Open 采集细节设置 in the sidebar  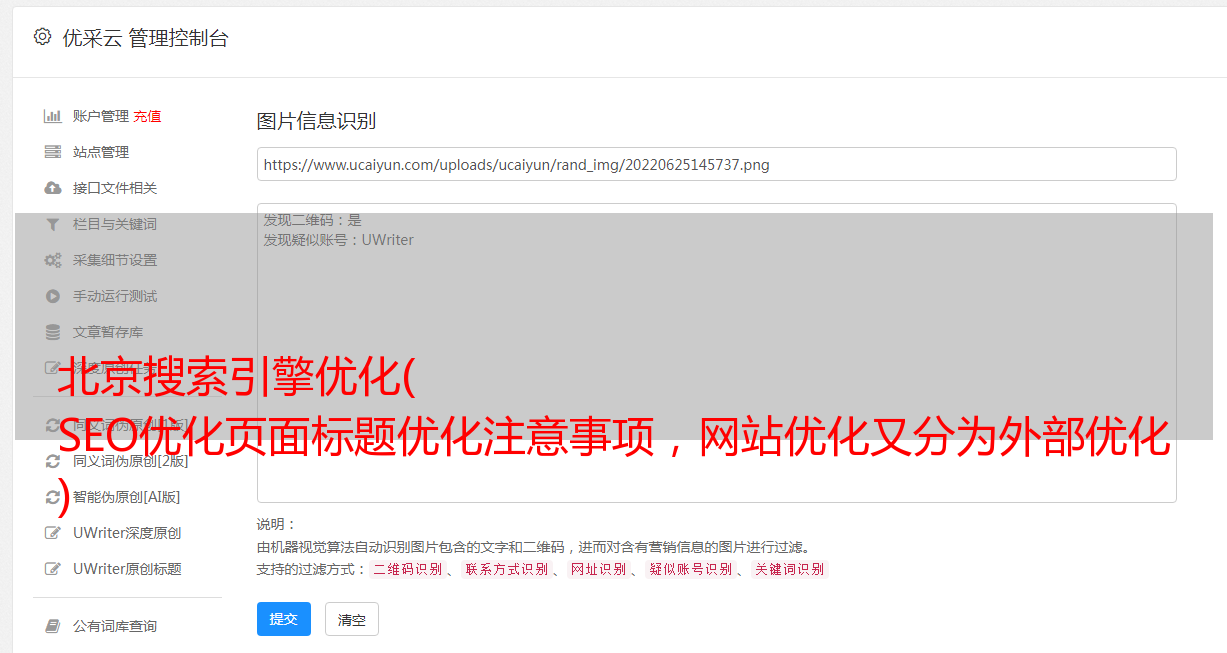click(115, 260)
